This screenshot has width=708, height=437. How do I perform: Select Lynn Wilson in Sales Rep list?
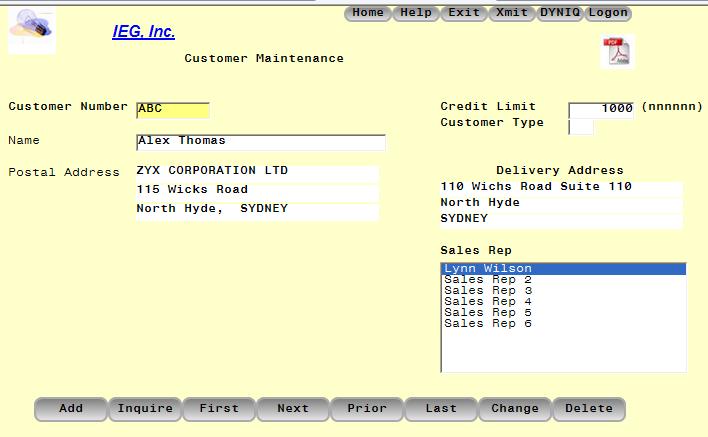coord(489,269)
